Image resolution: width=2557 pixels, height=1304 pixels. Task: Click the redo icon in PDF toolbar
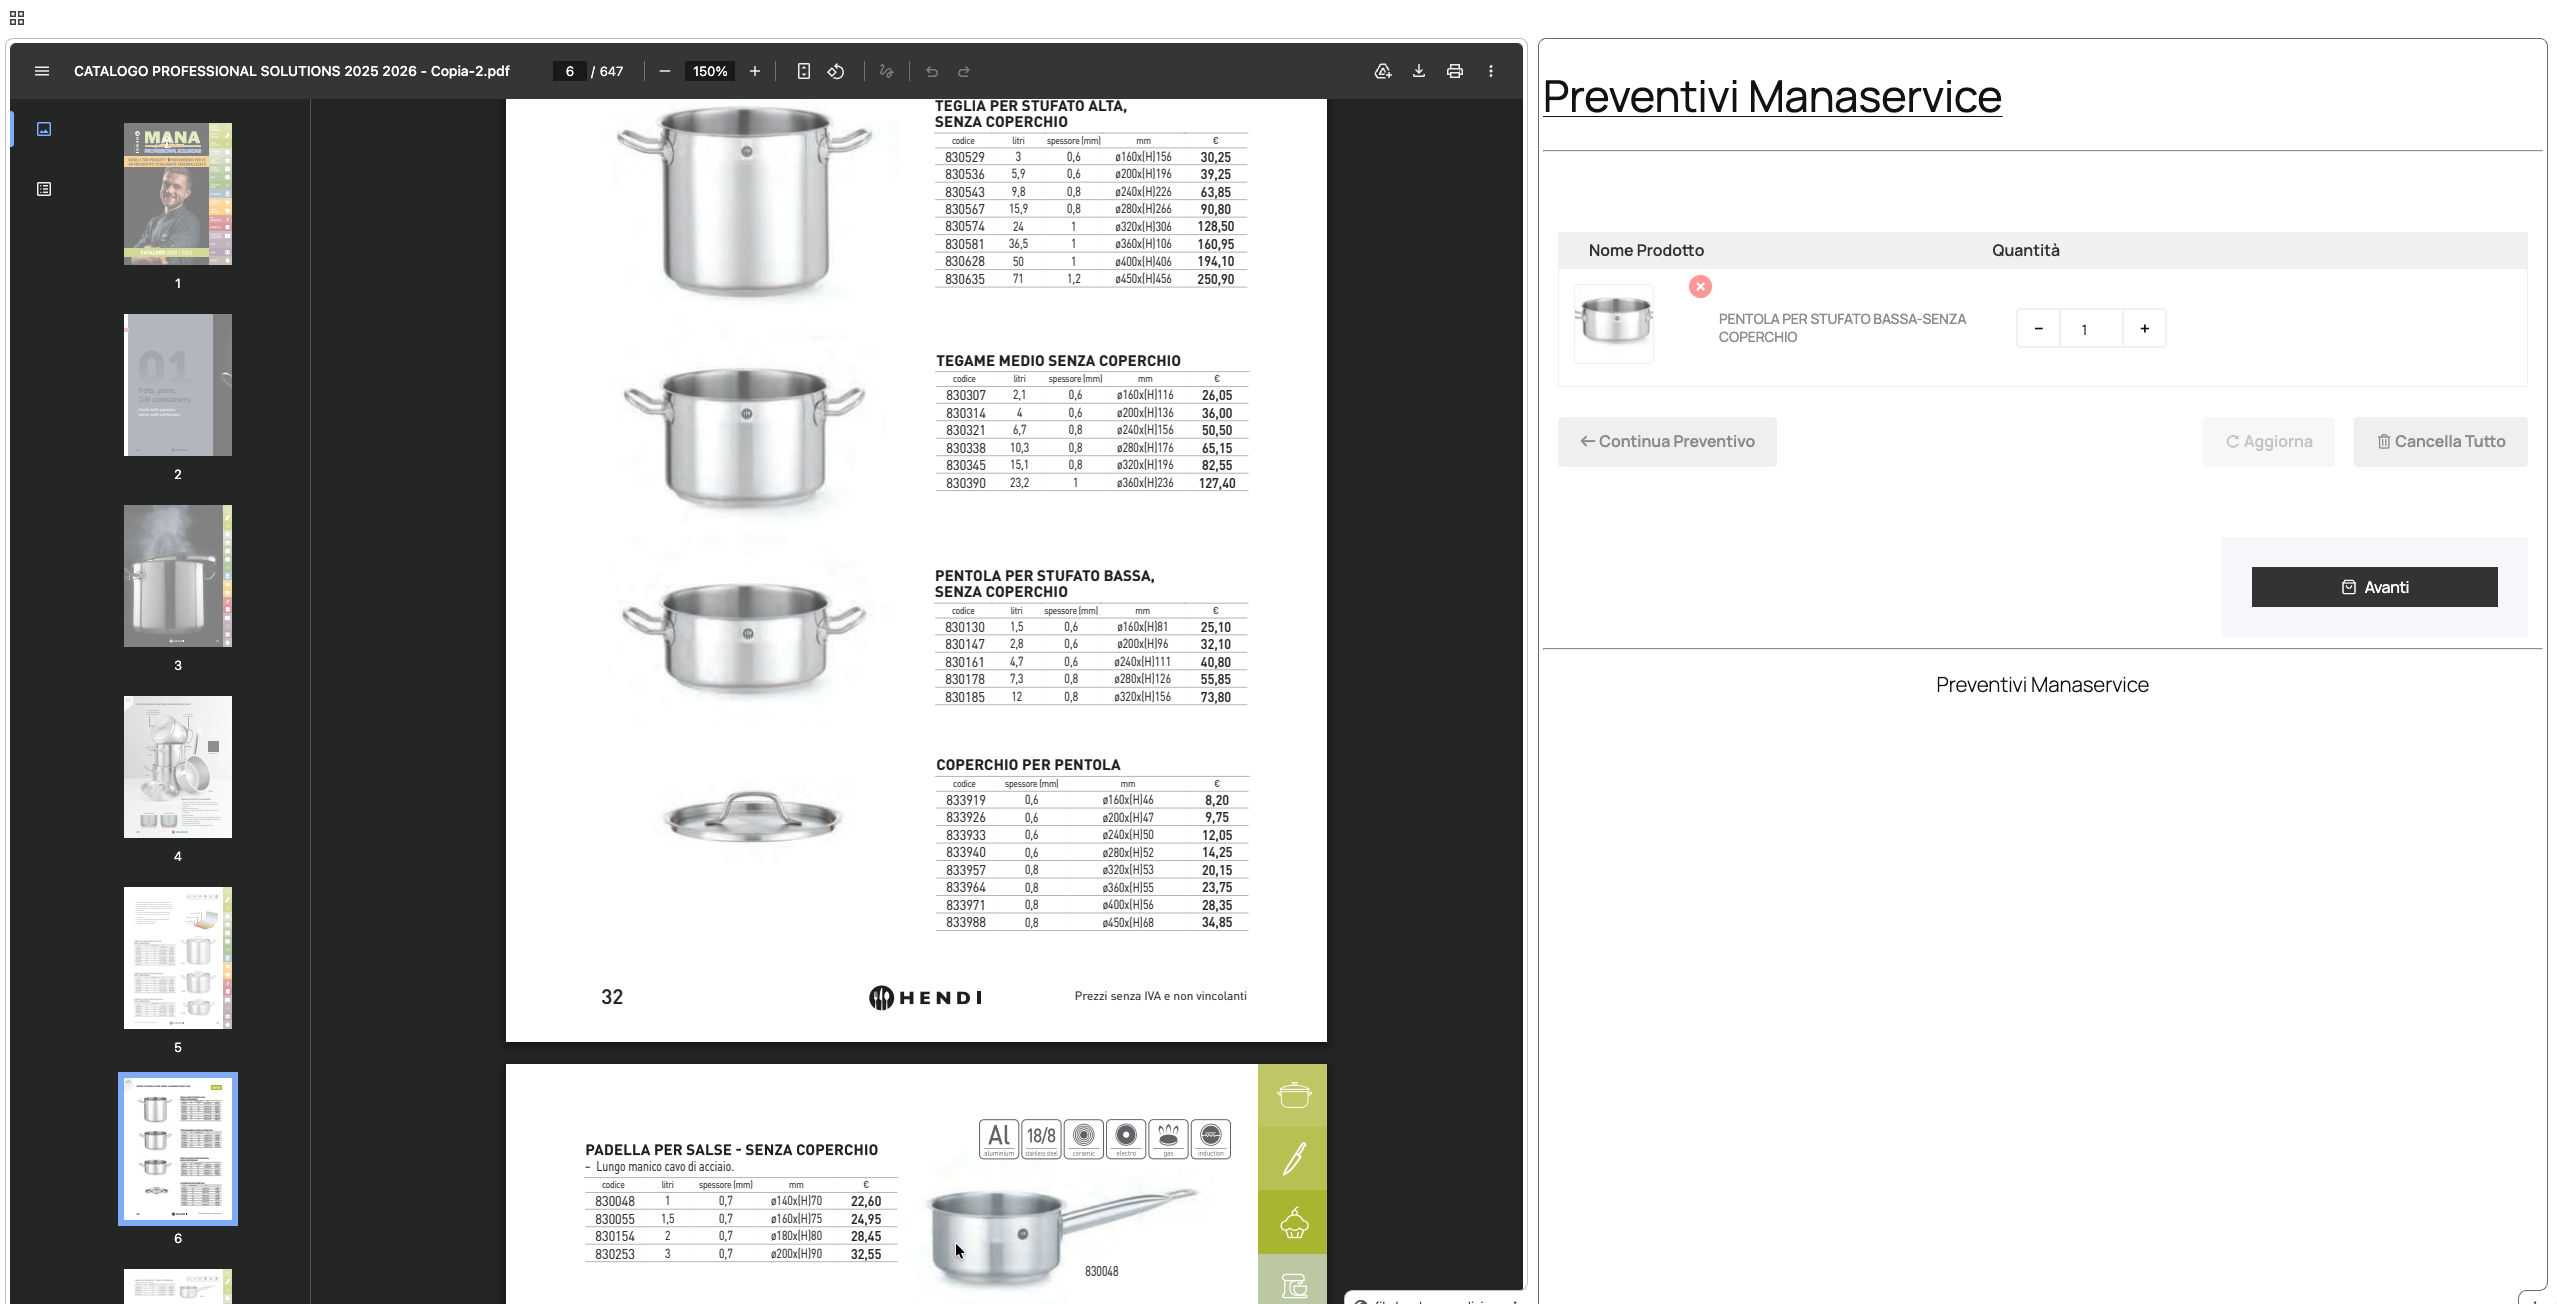point(964,71)
